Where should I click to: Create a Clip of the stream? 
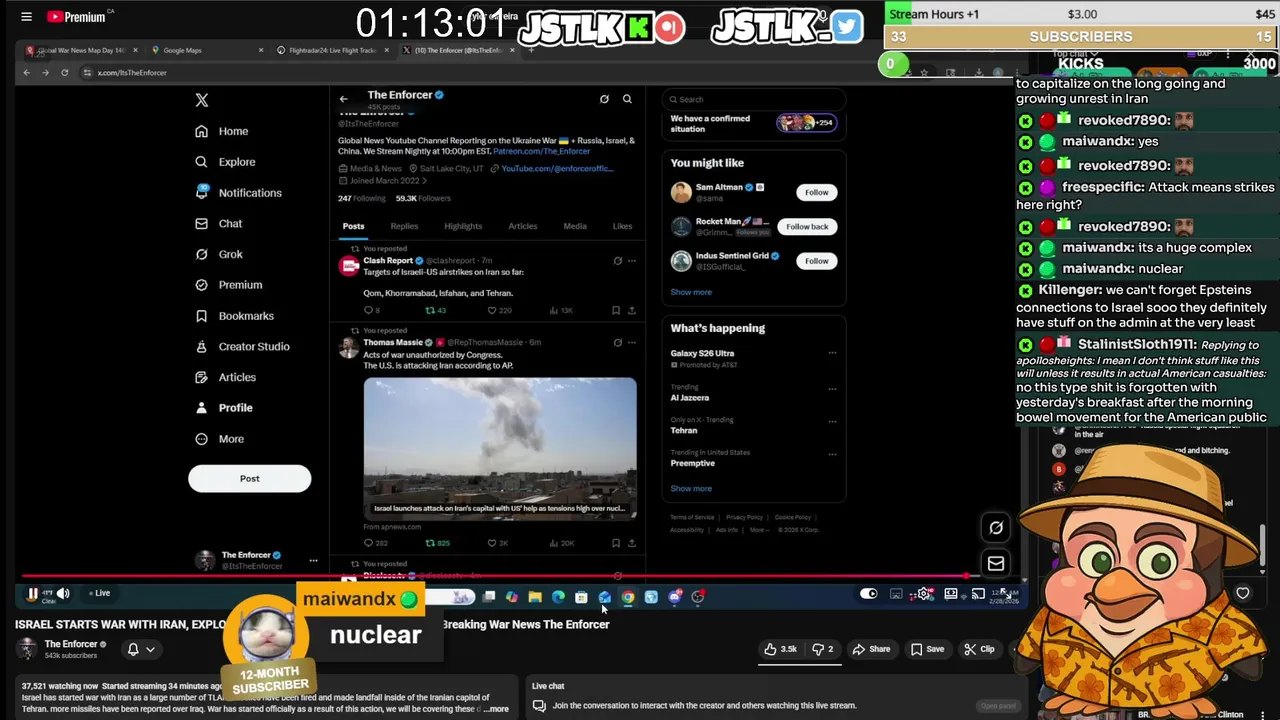[x=979, y=649]
